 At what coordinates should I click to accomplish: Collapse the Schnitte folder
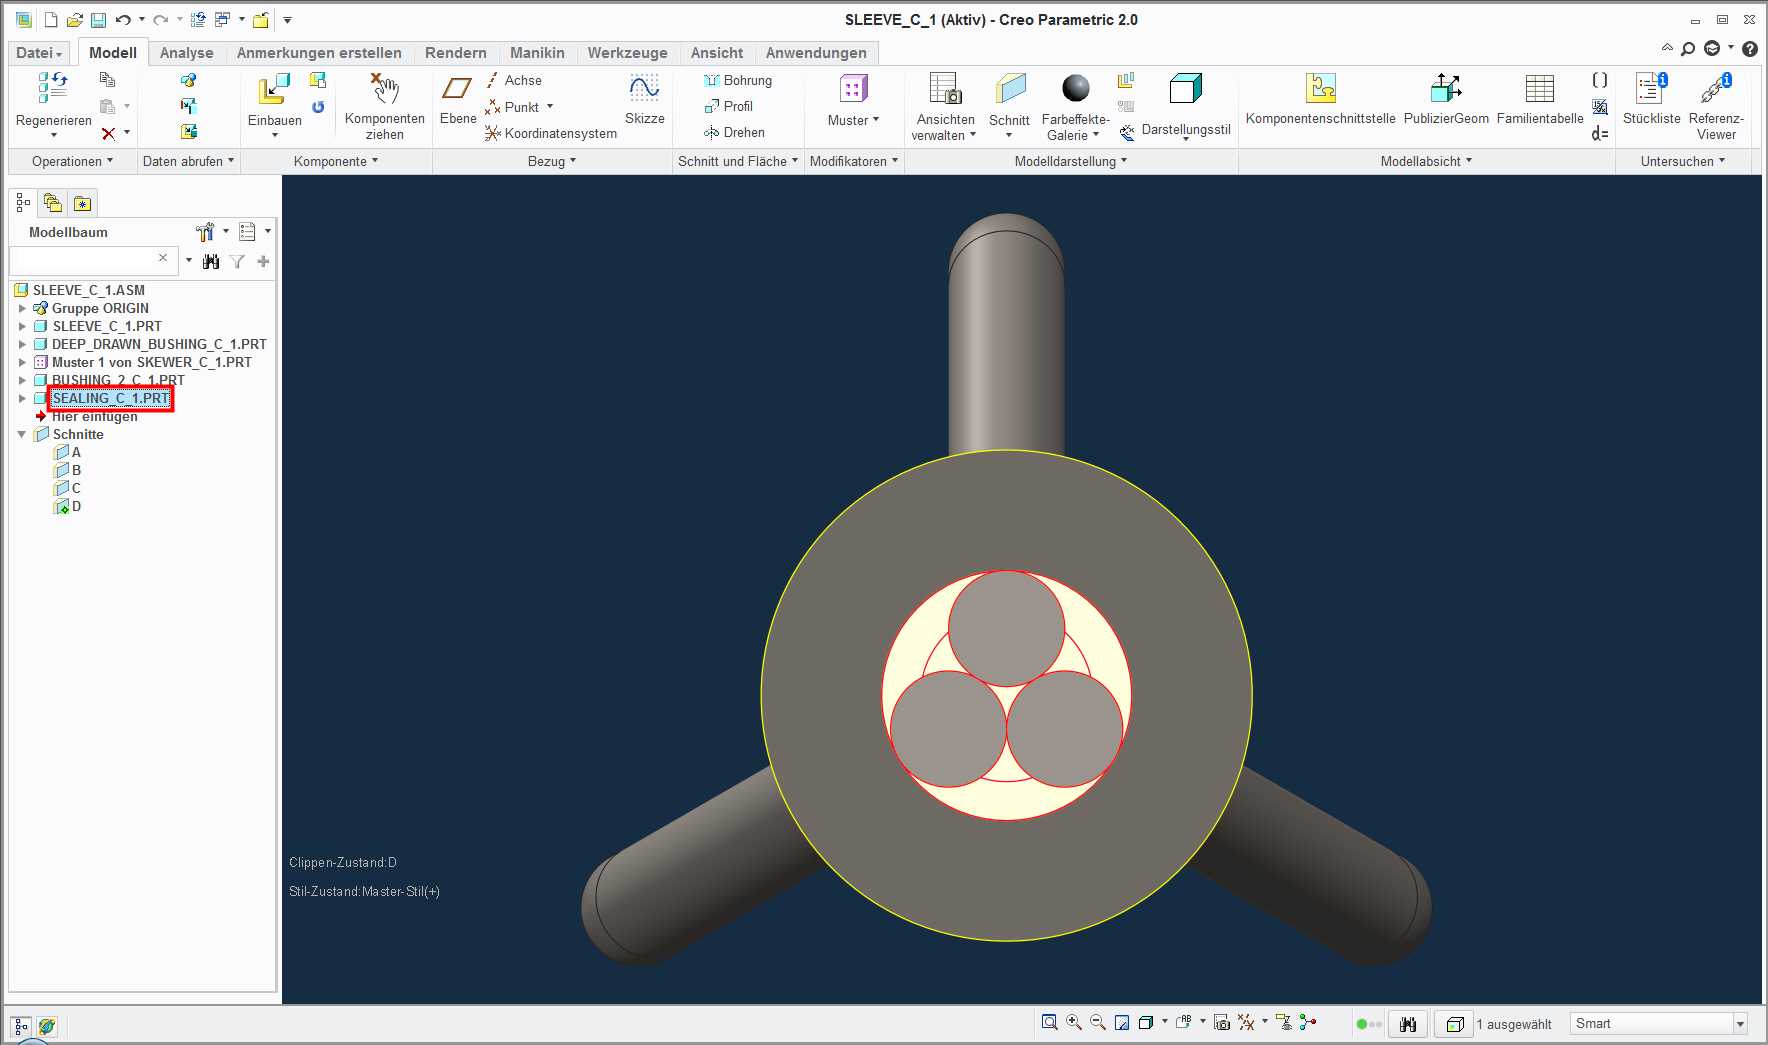tap(22, 434)
